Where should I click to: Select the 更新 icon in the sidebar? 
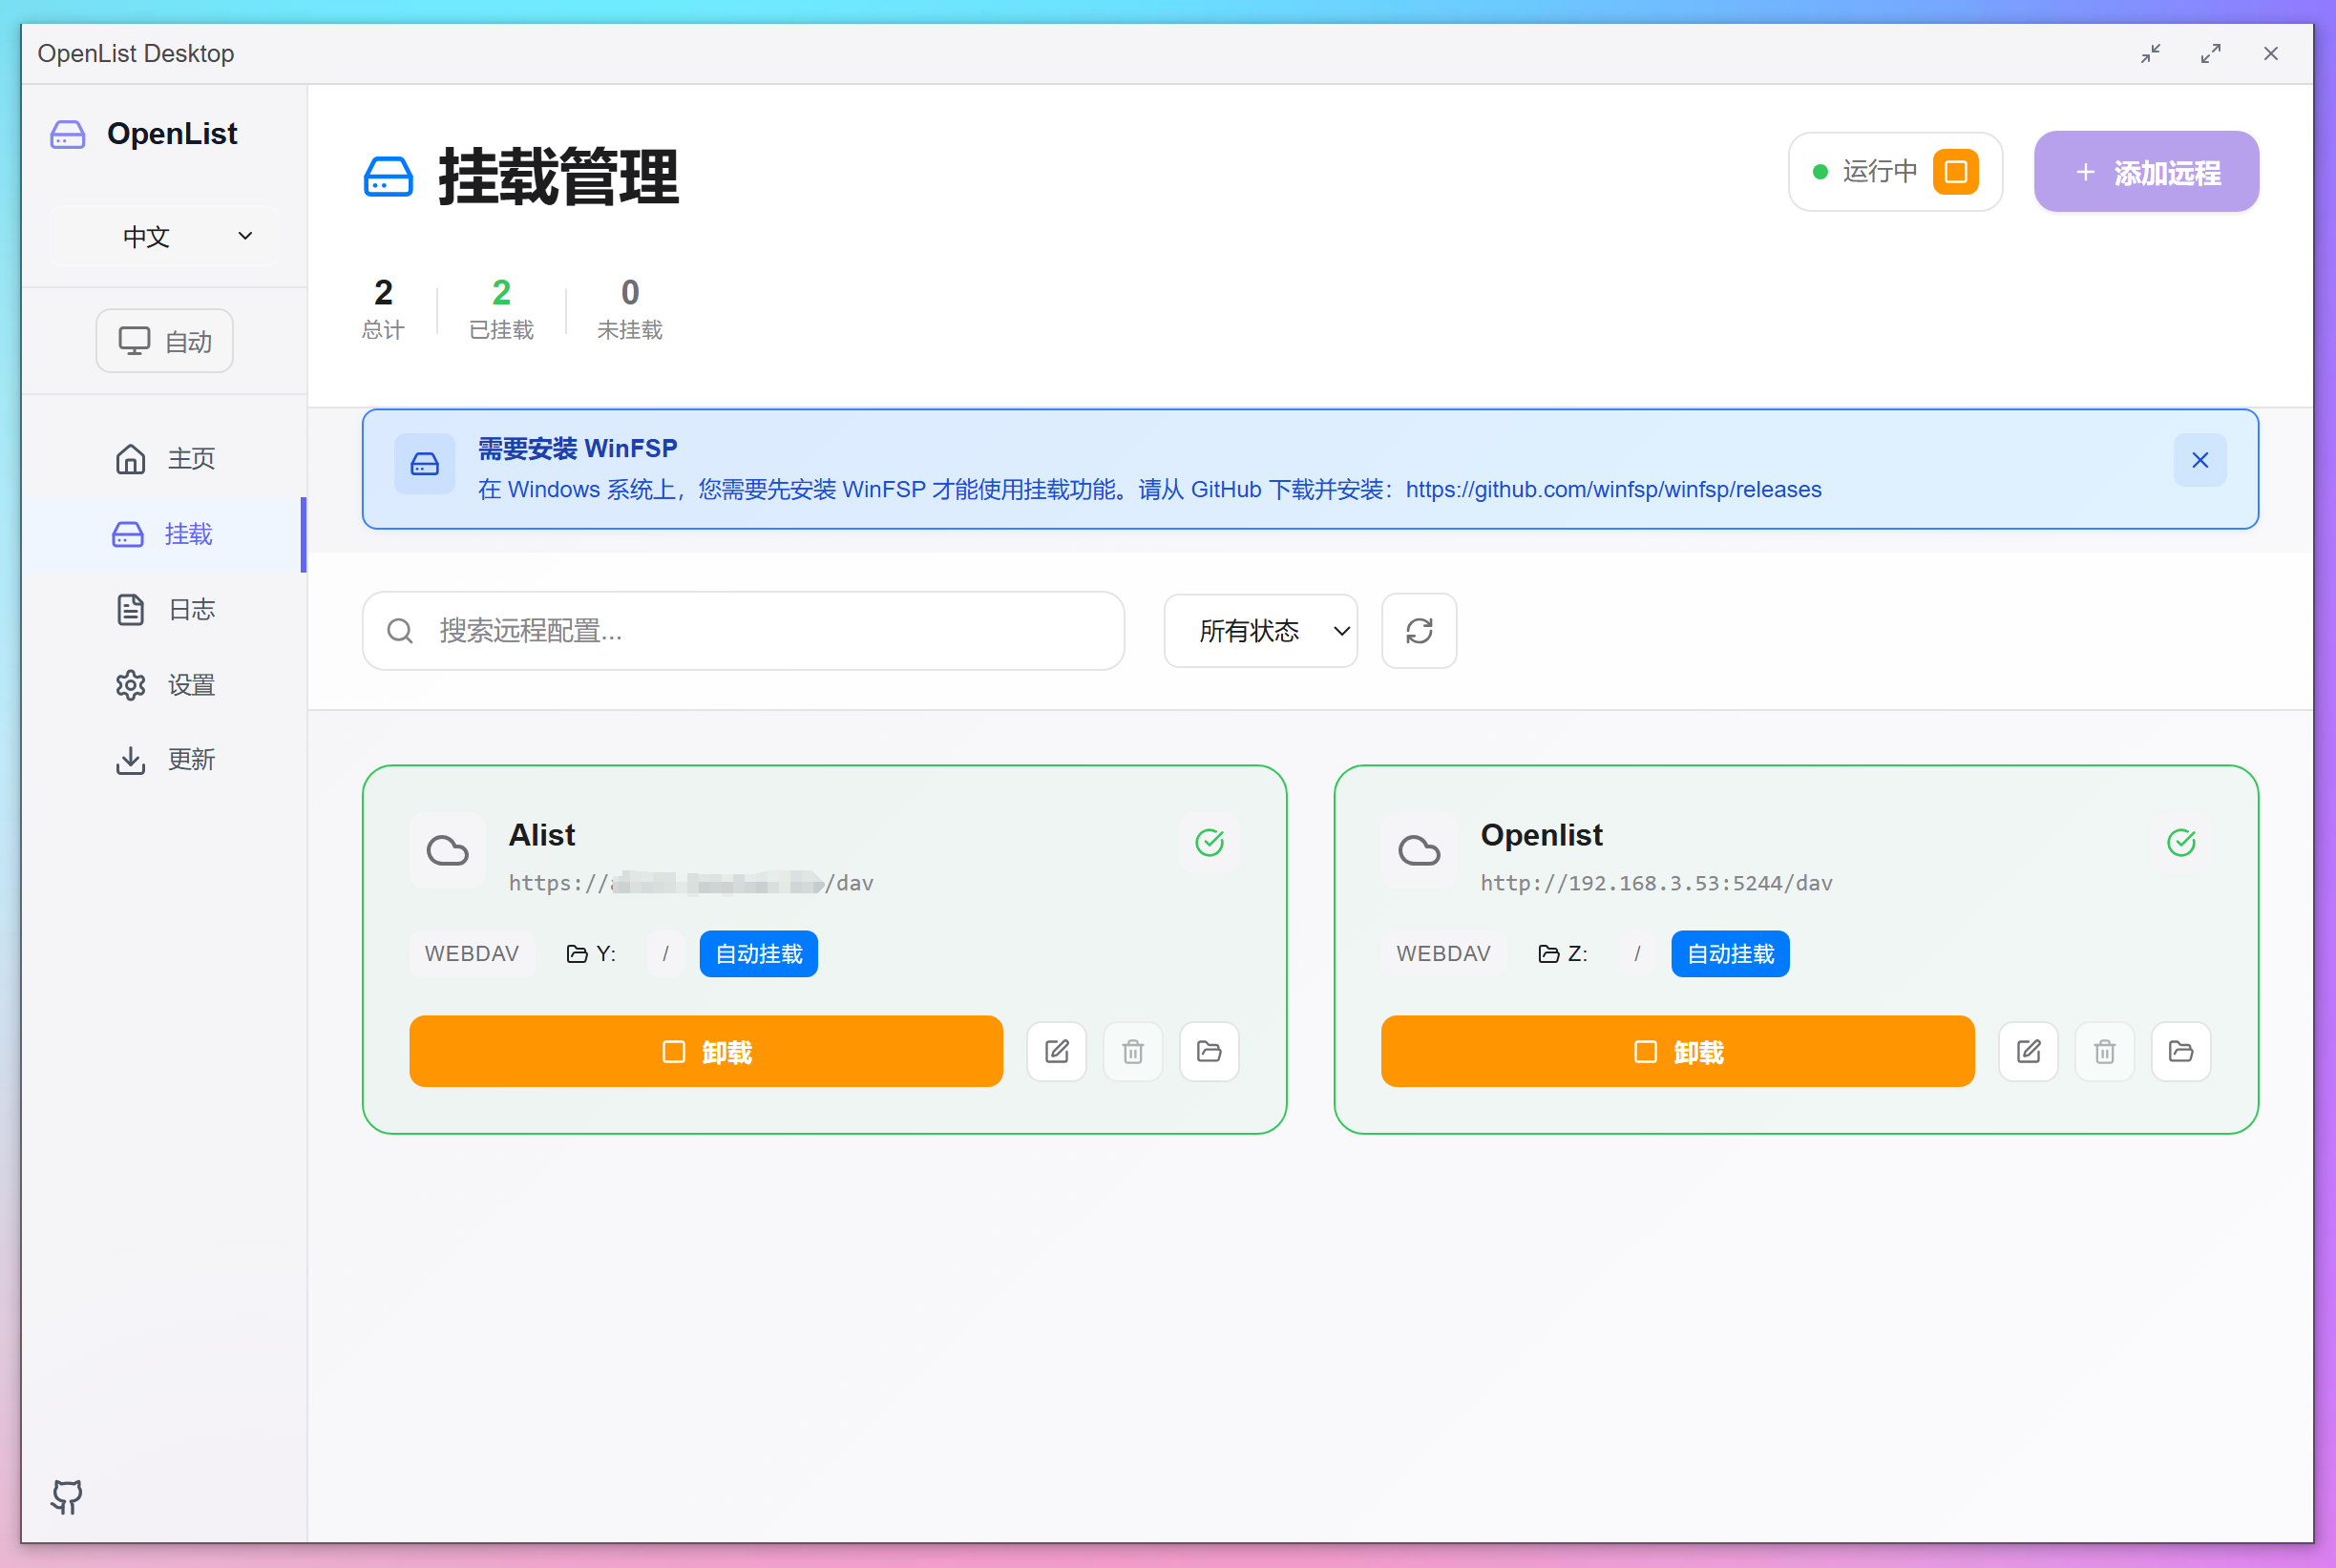[131, 759]
